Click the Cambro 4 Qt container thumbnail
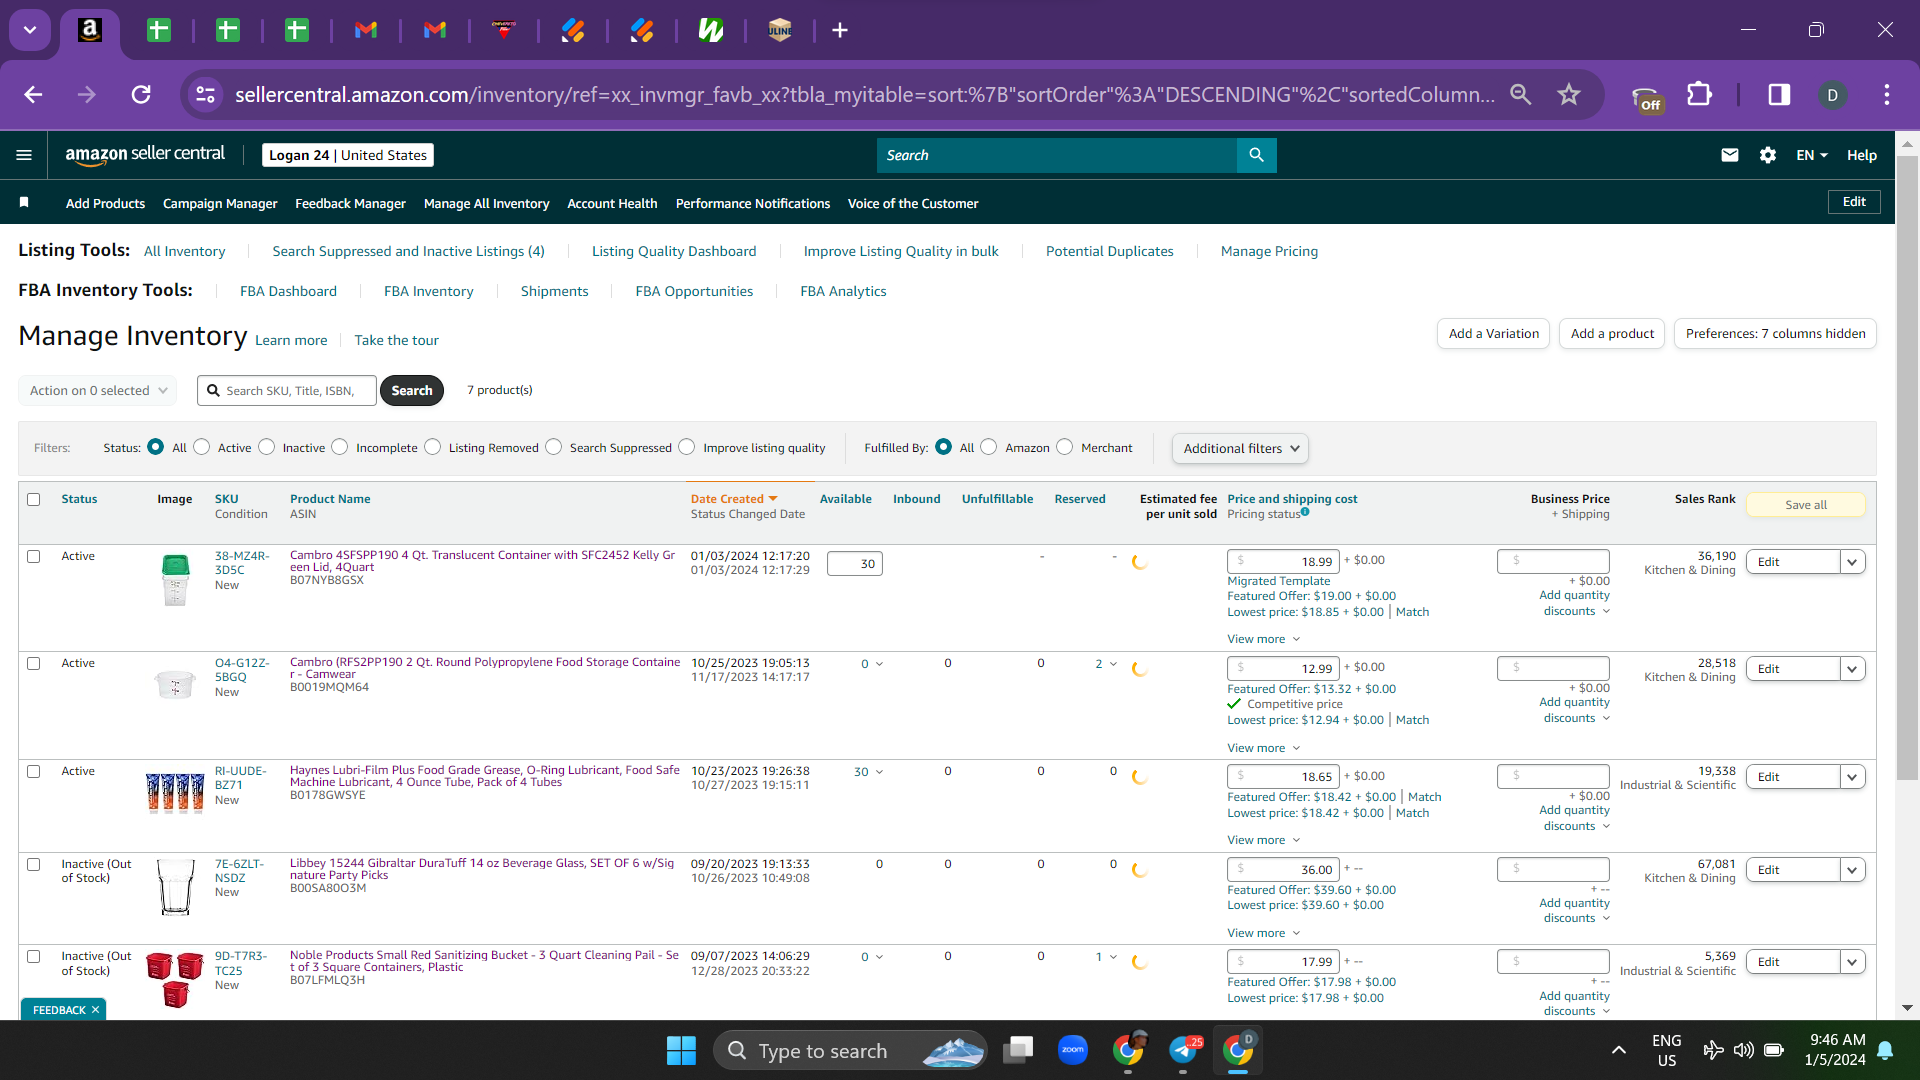 175,580
